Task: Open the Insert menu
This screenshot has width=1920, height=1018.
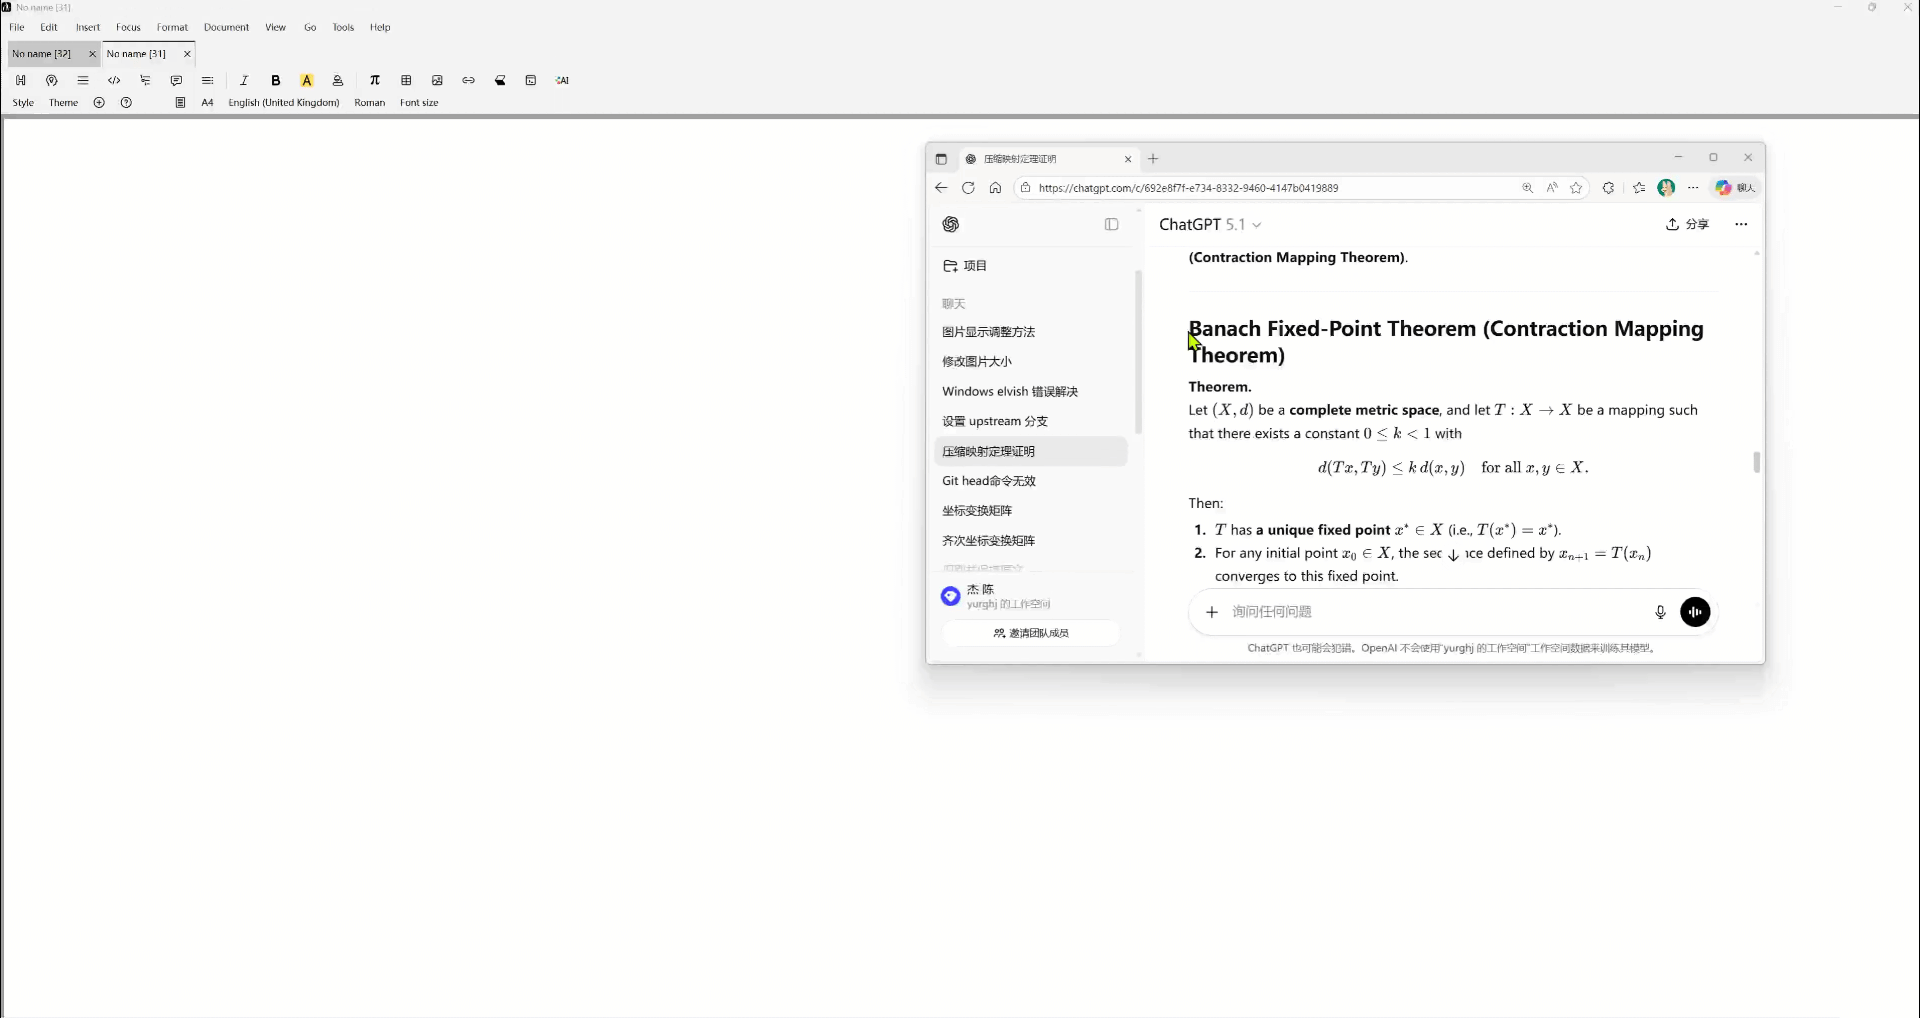Action: (x=88, y=28)
